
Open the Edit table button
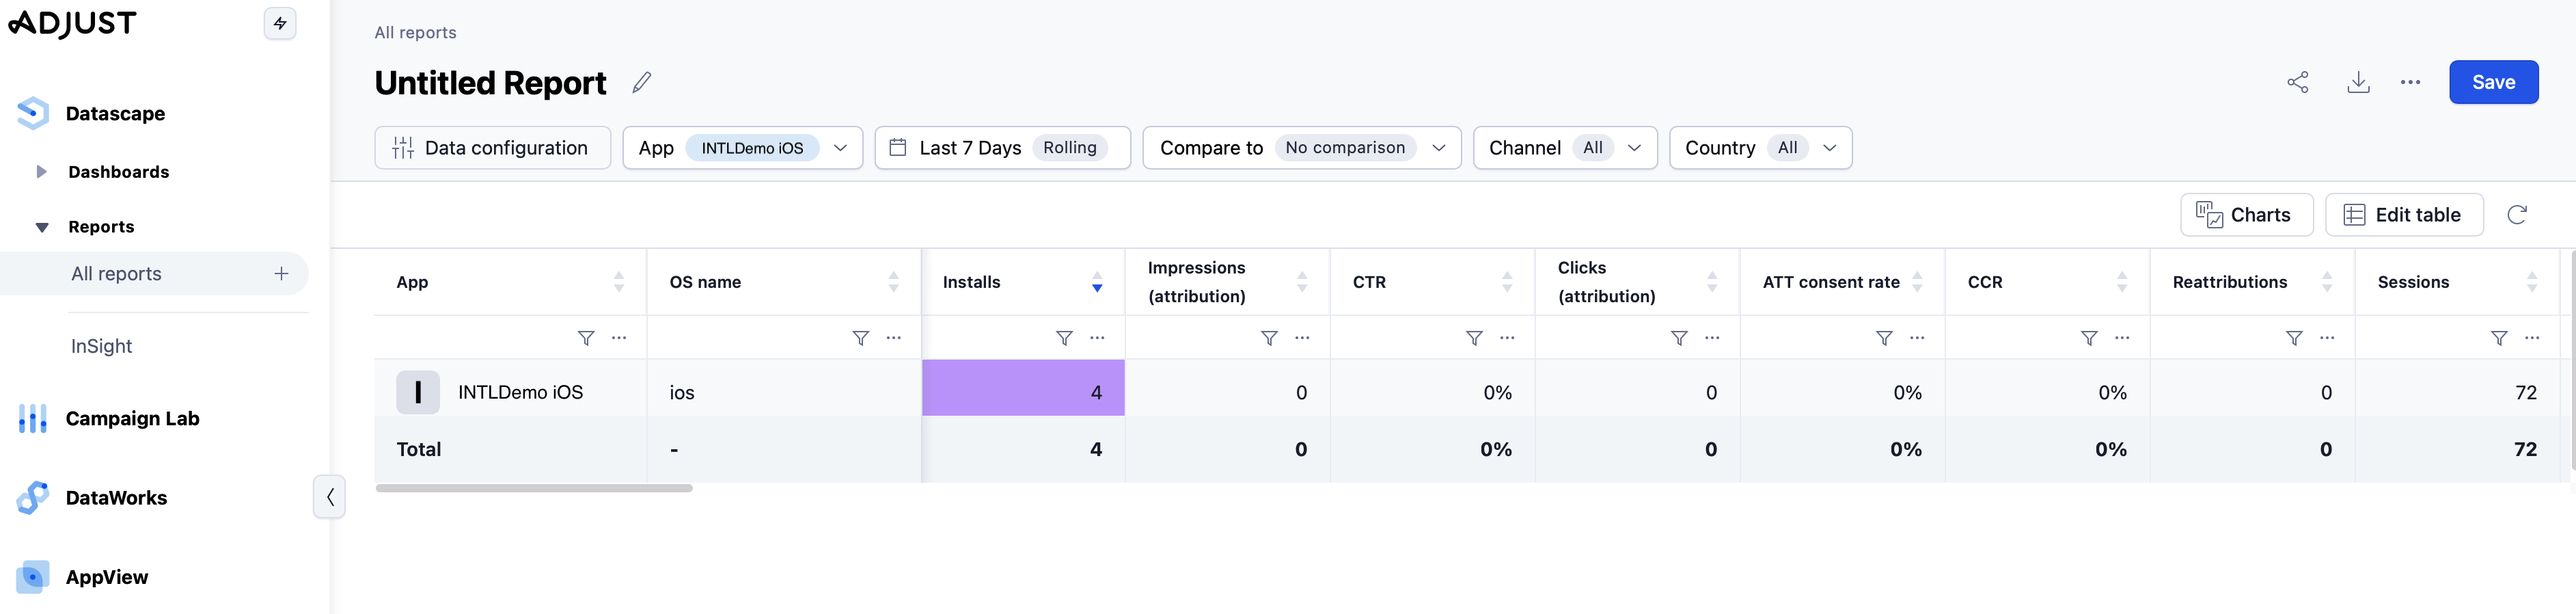click(2403, 215)
